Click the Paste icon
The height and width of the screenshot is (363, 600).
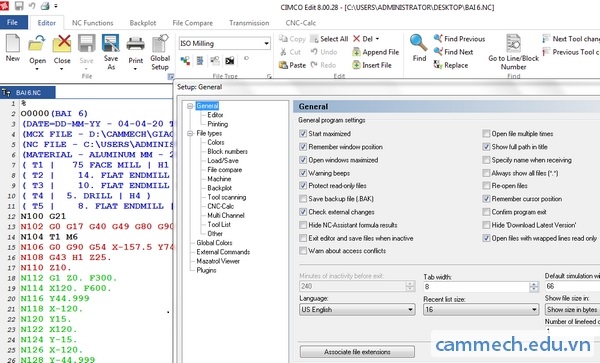click(283, 65)
